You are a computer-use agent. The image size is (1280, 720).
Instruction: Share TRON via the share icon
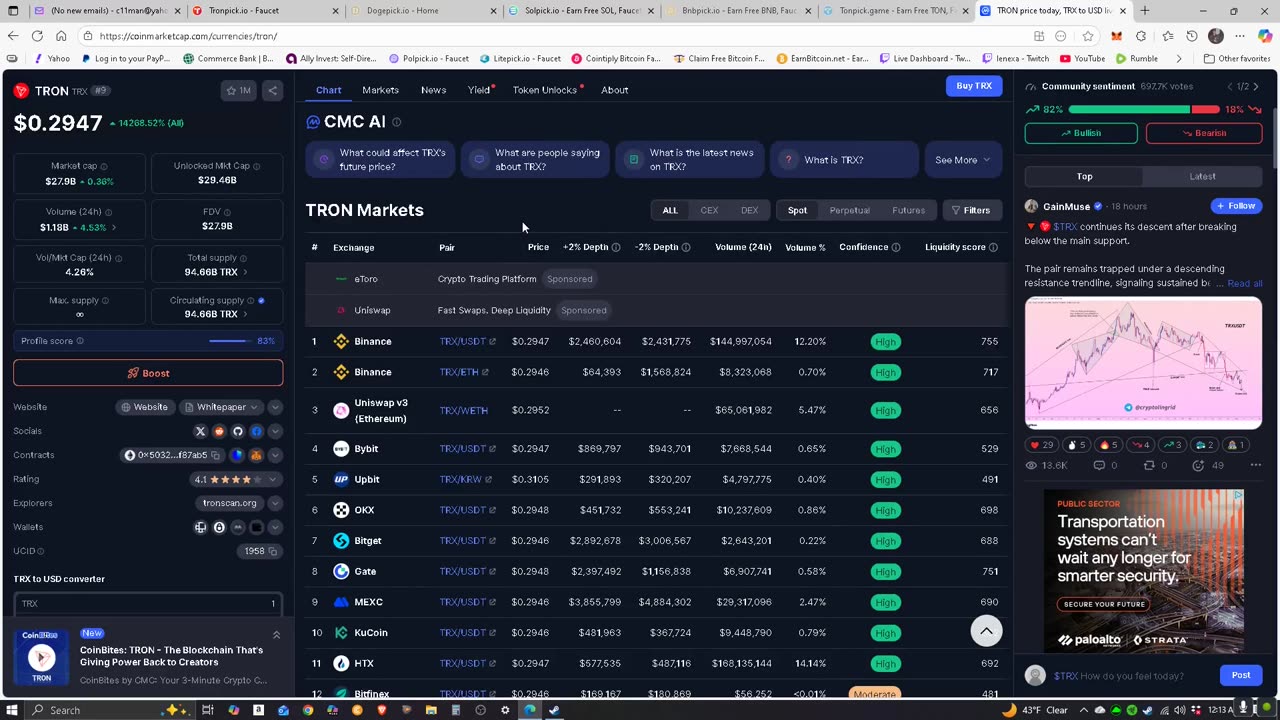click(272, 91)
